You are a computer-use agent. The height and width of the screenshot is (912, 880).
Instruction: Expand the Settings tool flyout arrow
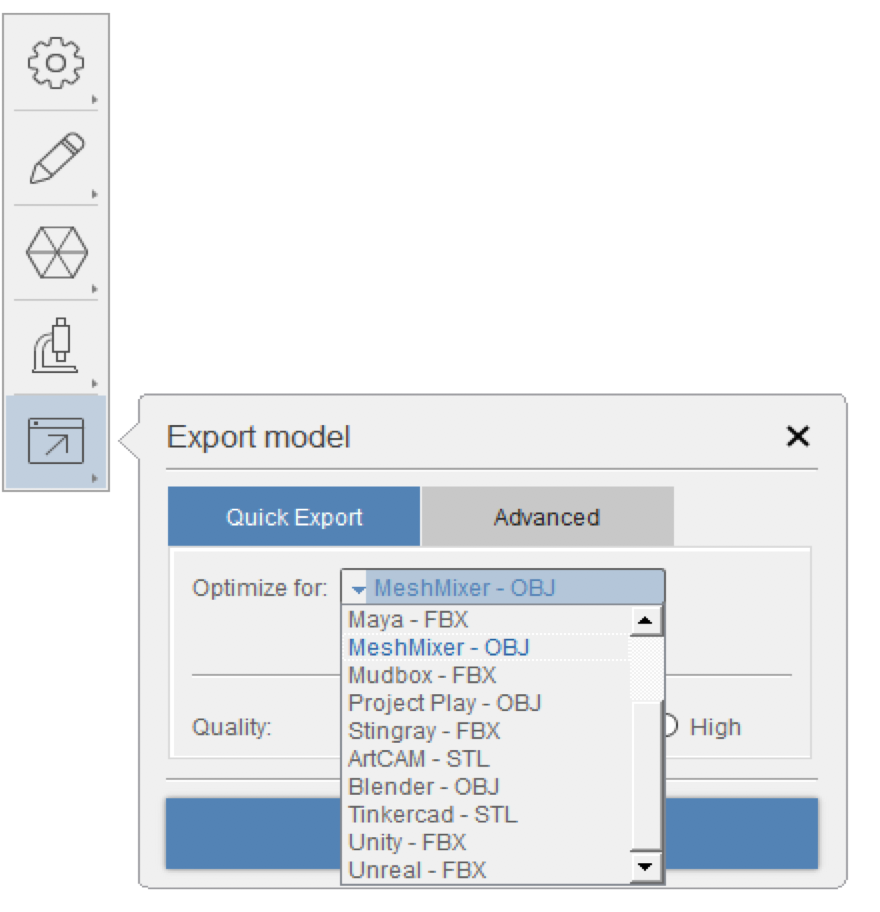click(94, 97)
